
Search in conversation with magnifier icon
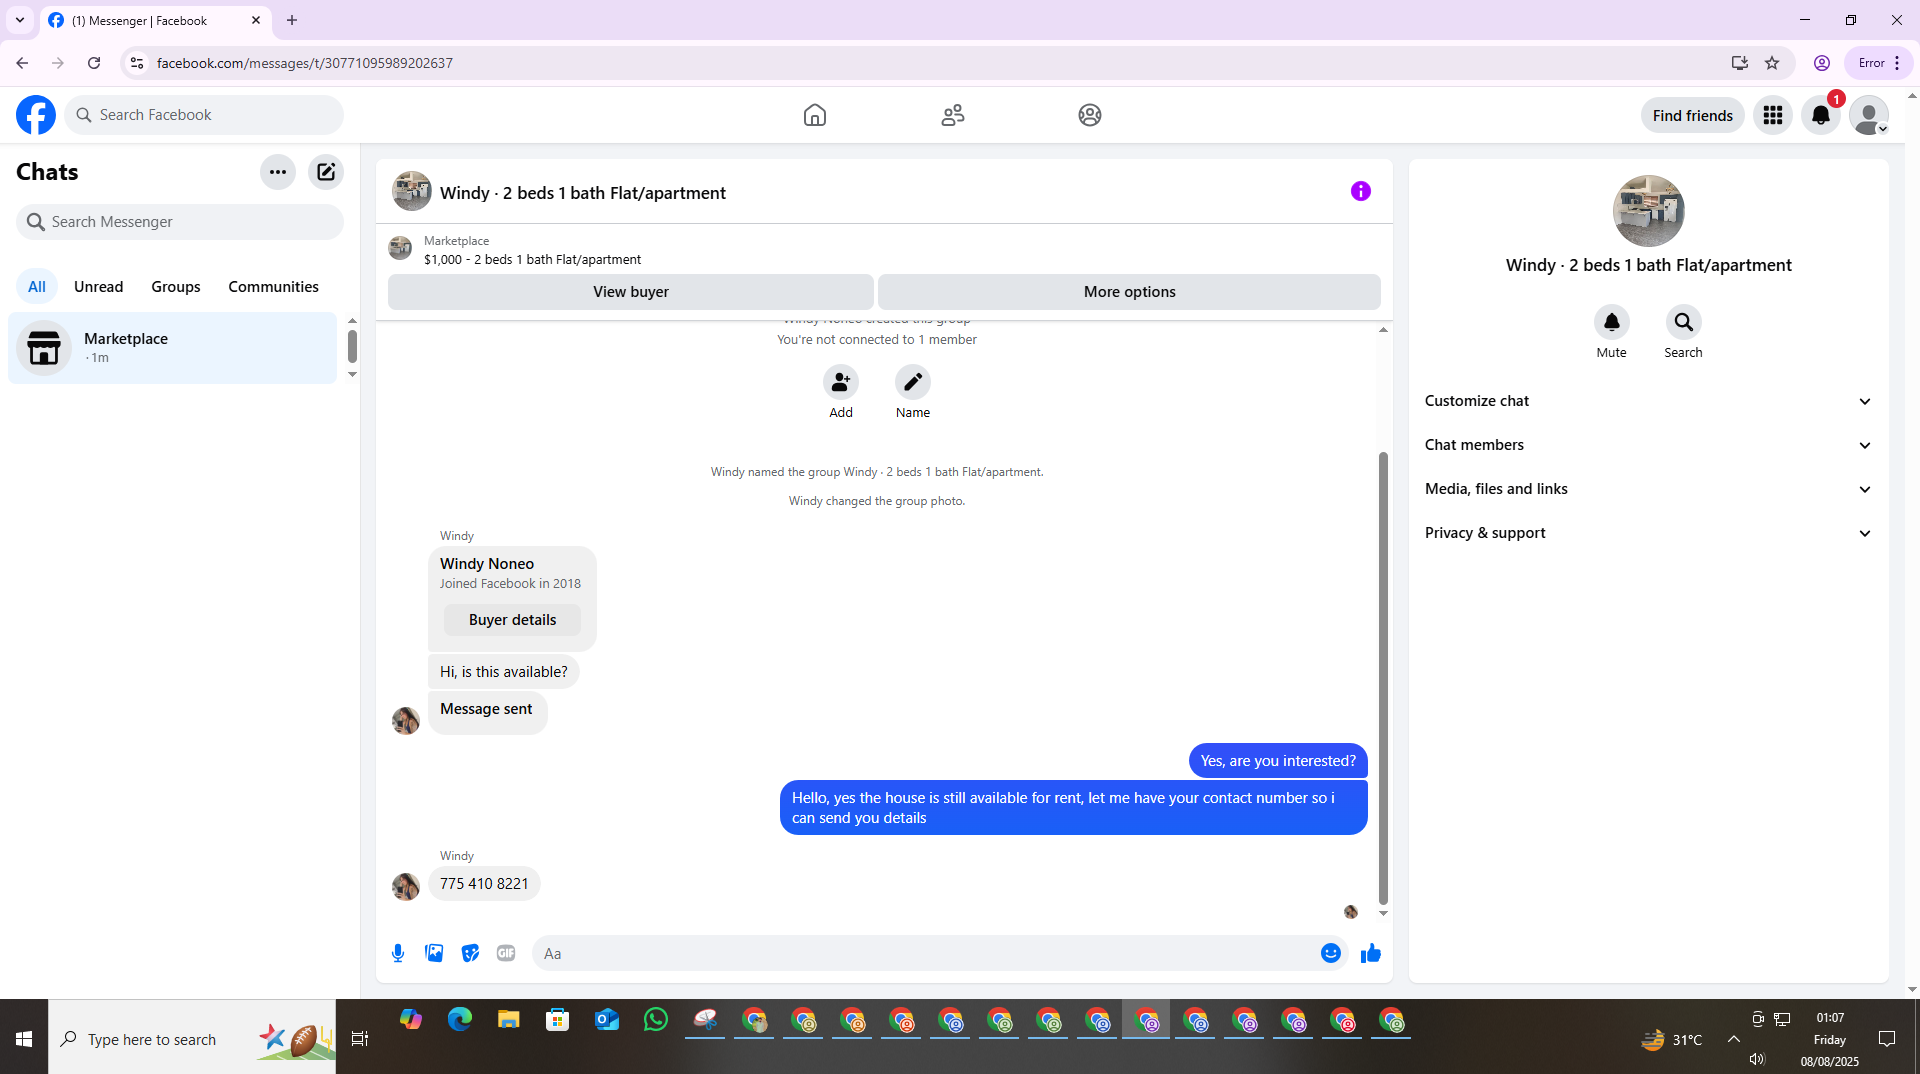[1684, 322]
